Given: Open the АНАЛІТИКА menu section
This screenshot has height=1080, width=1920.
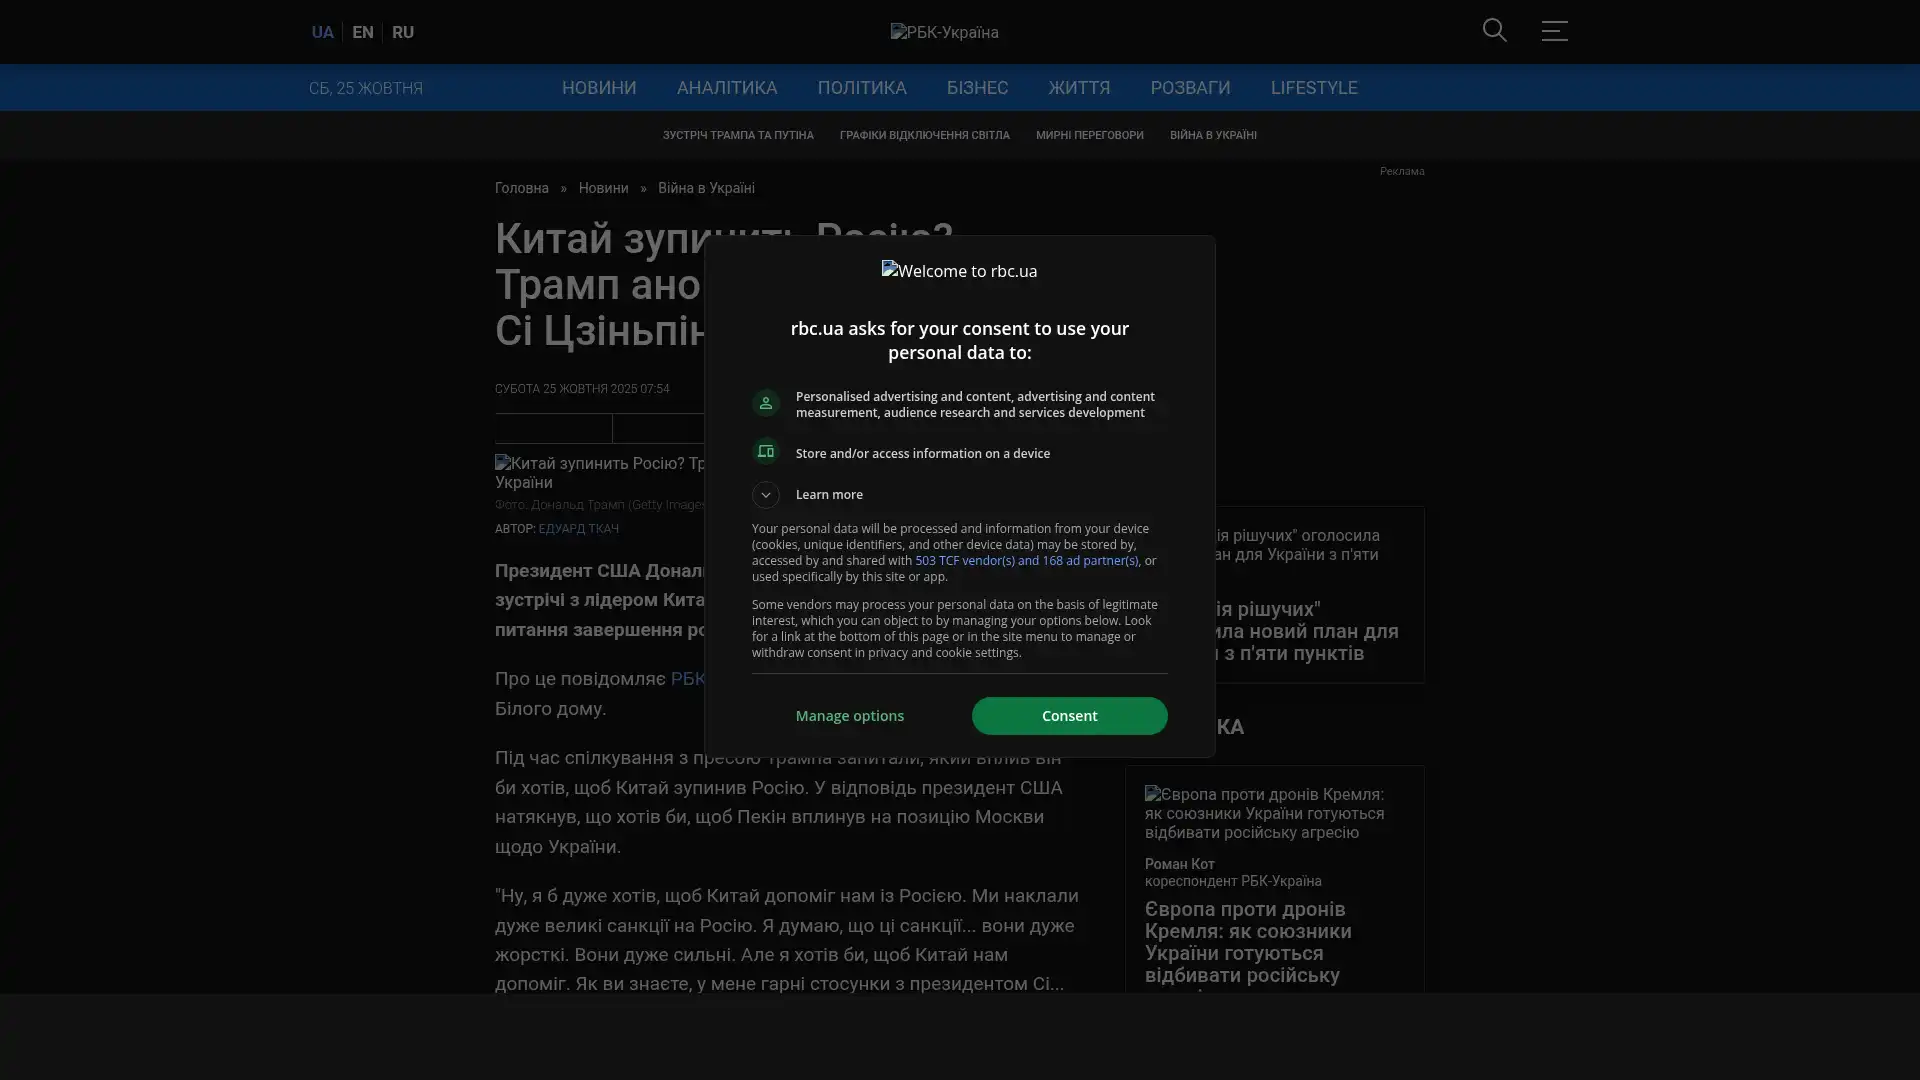Looking at the screenshot, I should [x=726, y=88].
